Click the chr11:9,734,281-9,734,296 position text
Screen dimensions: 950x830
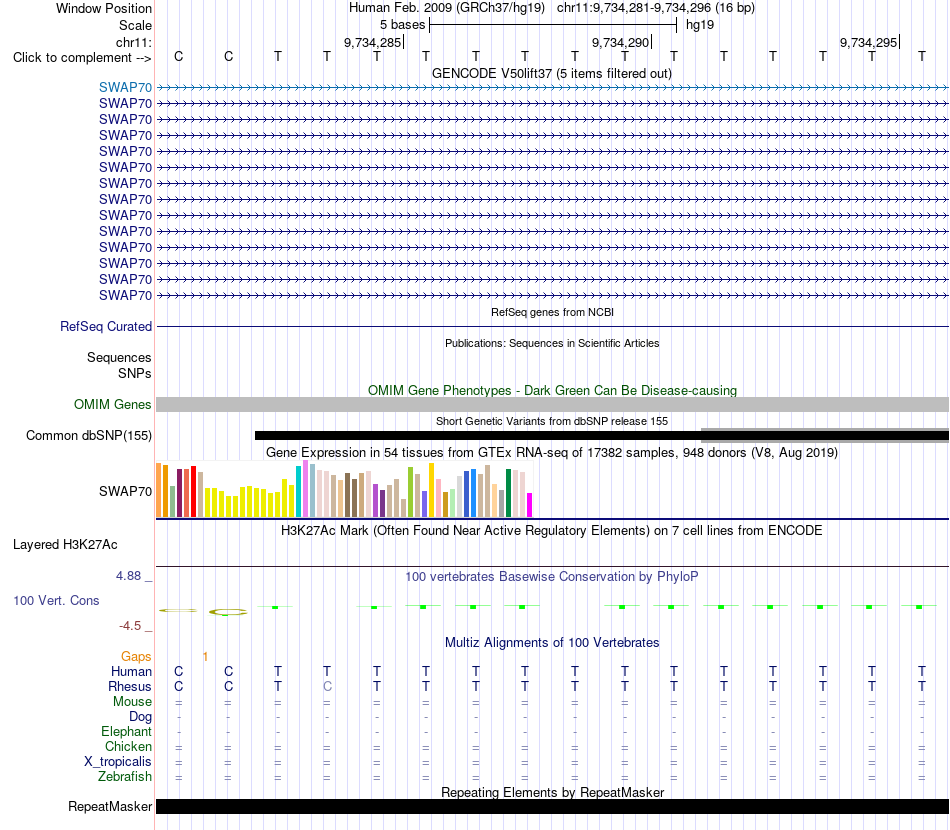(656, 8)
